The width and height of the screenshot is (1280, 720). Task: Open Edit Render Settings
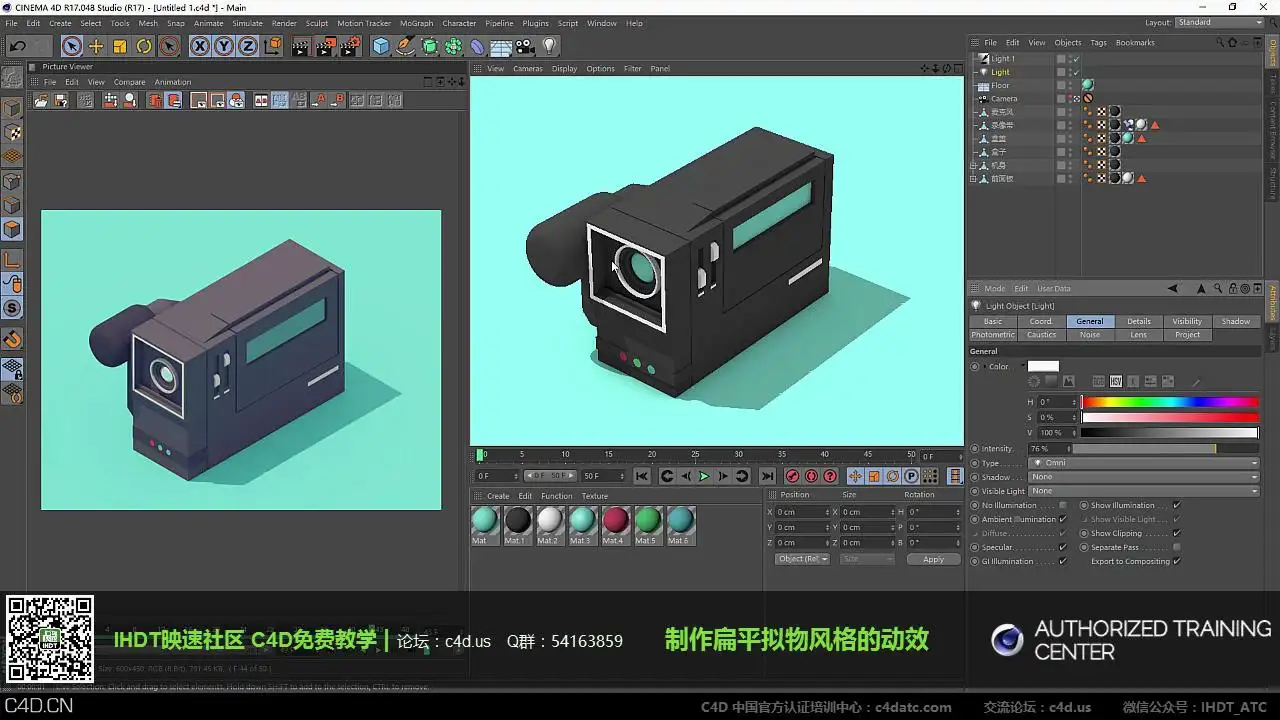click(350, 46)
